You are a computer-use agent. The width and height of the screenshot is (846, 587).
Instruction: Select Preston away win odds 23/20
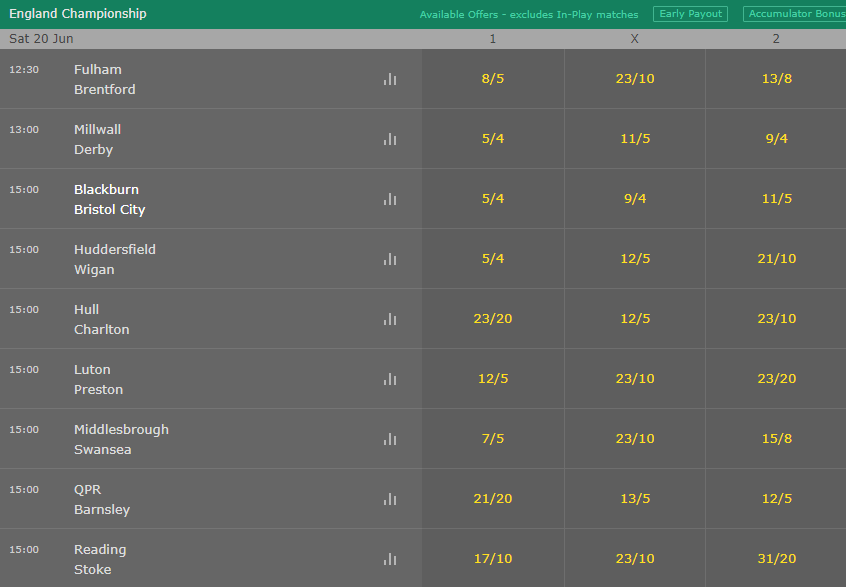[776, 378]
